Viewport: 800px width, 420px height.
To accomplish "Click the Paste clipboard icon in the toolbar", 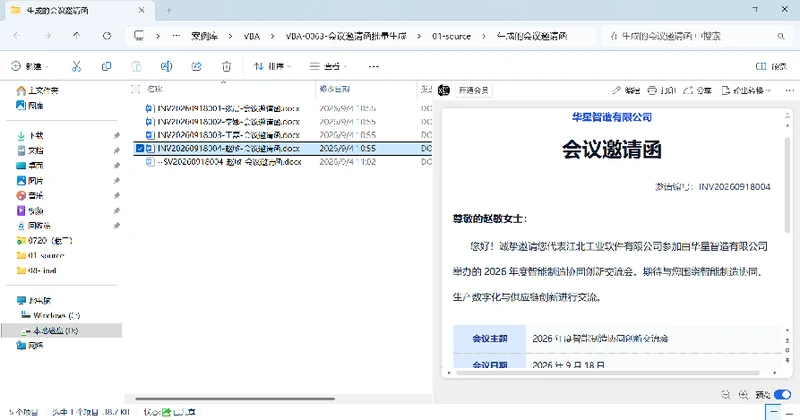I will point(136,66).
